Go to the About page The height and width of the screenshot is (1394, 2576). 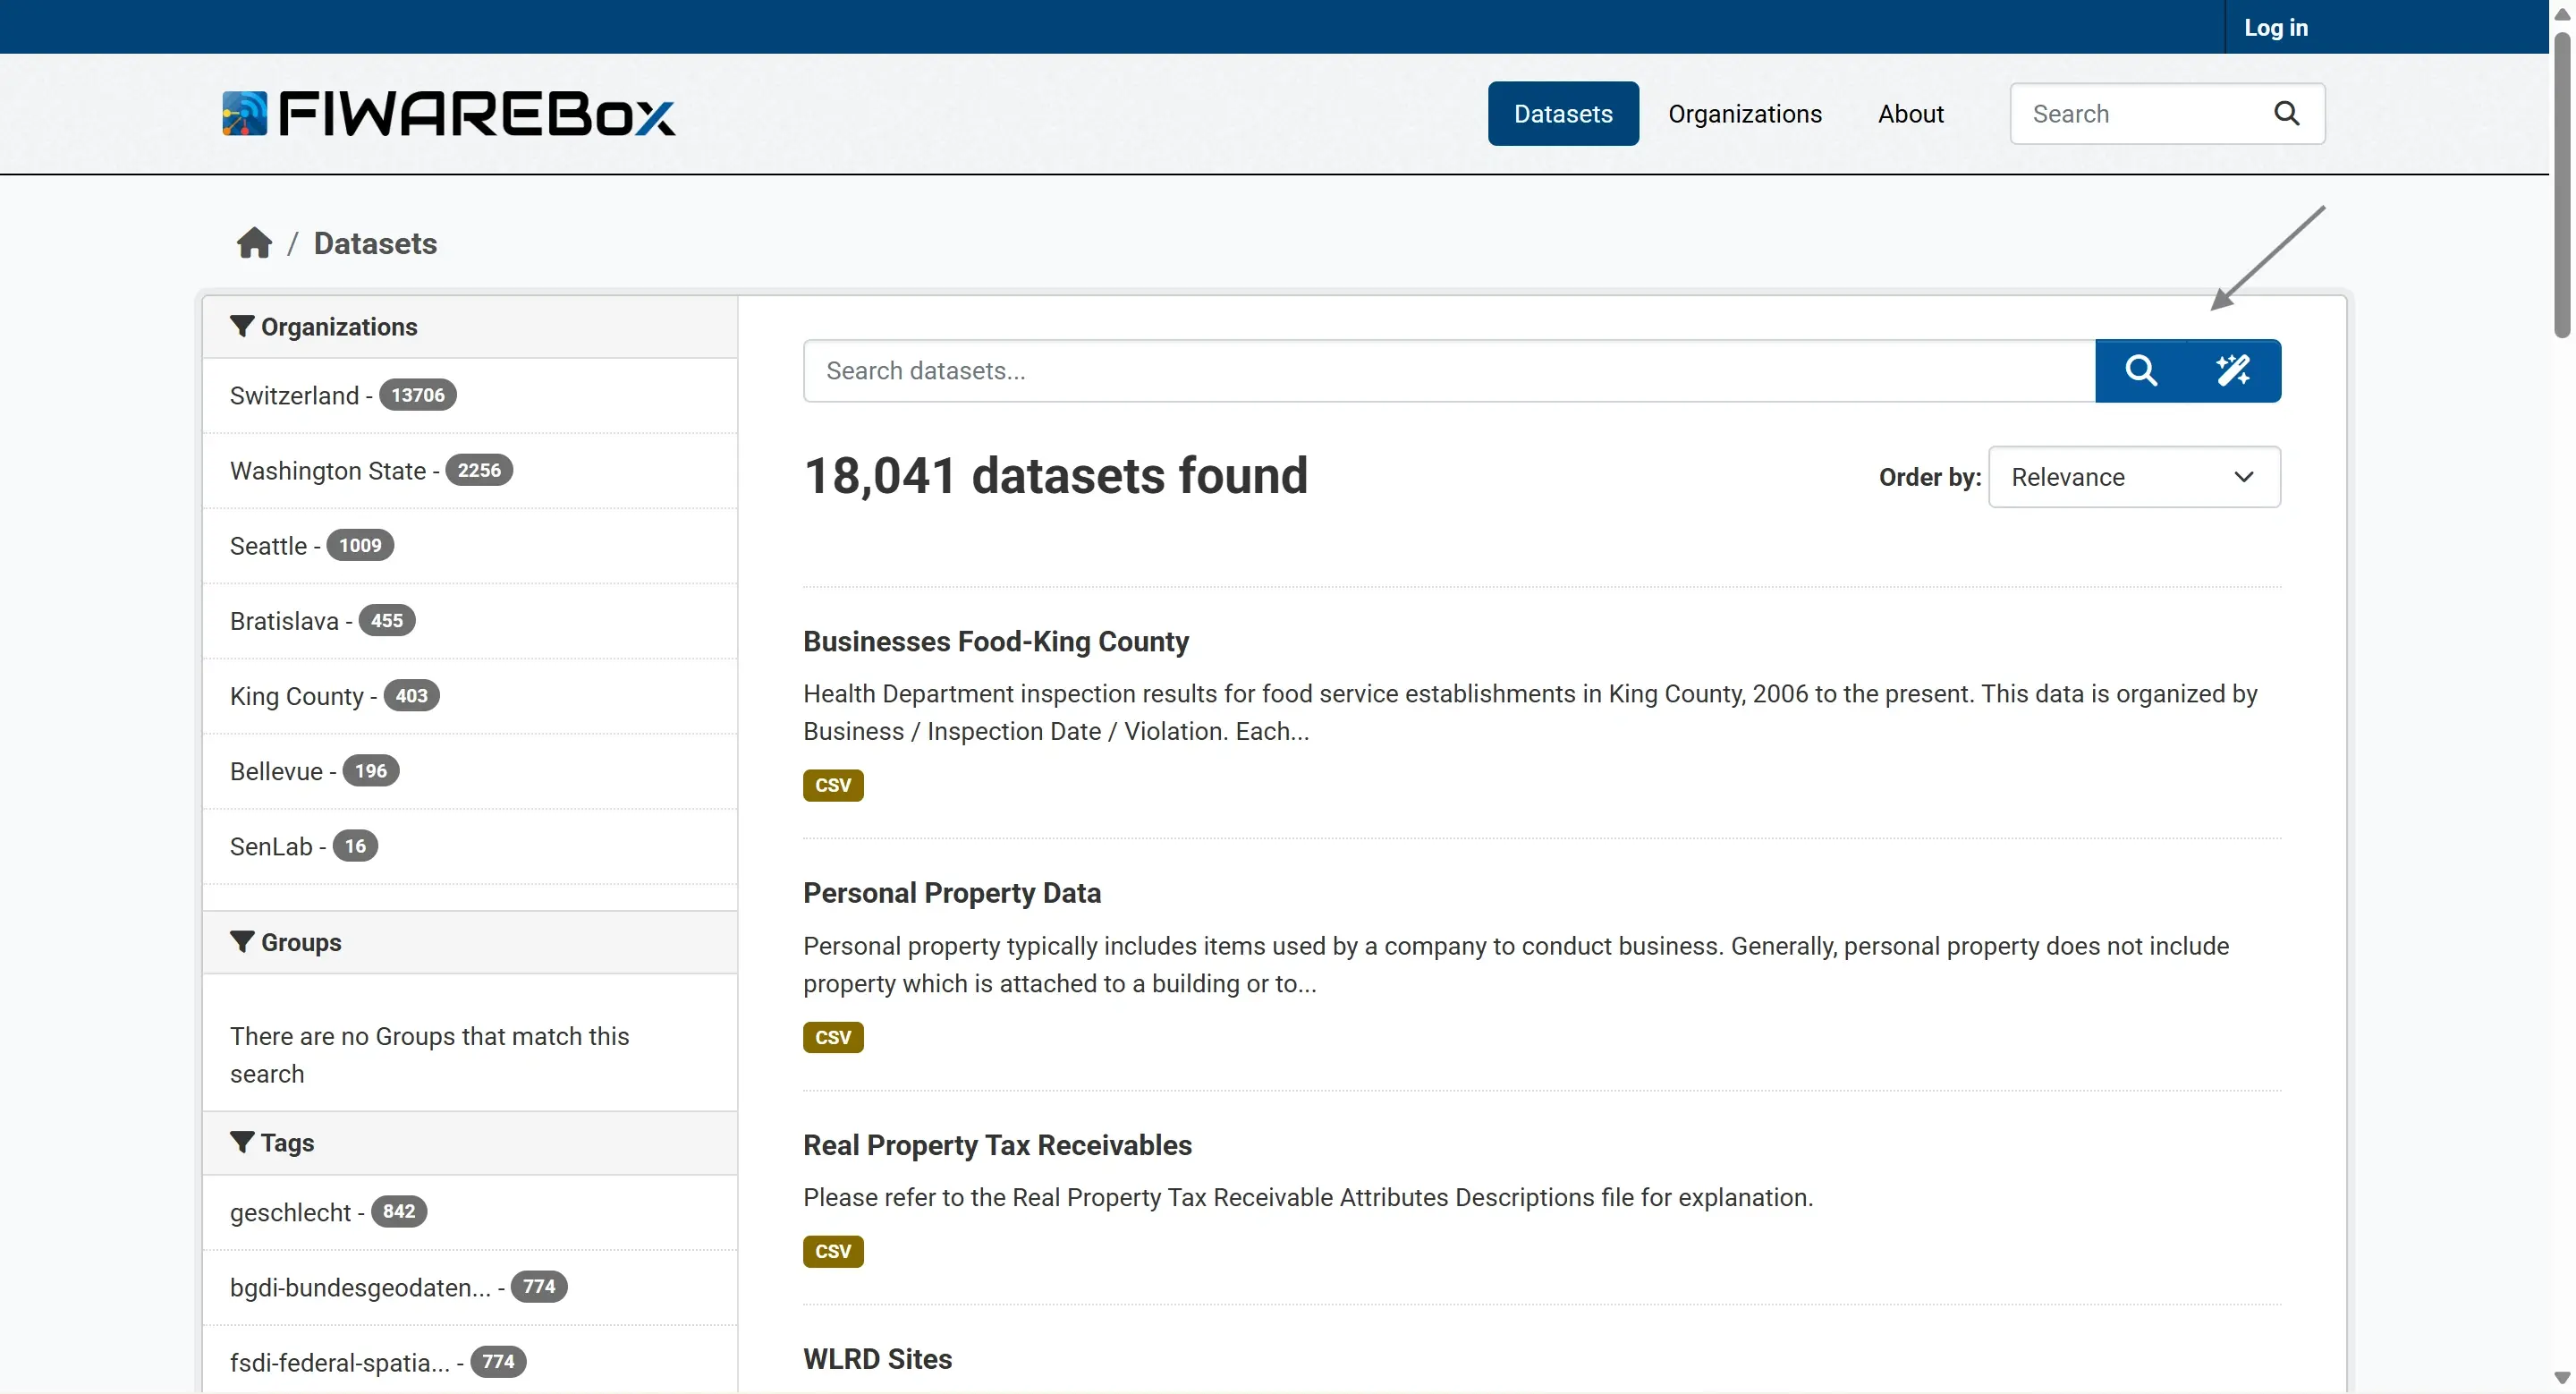(1910, 114)
